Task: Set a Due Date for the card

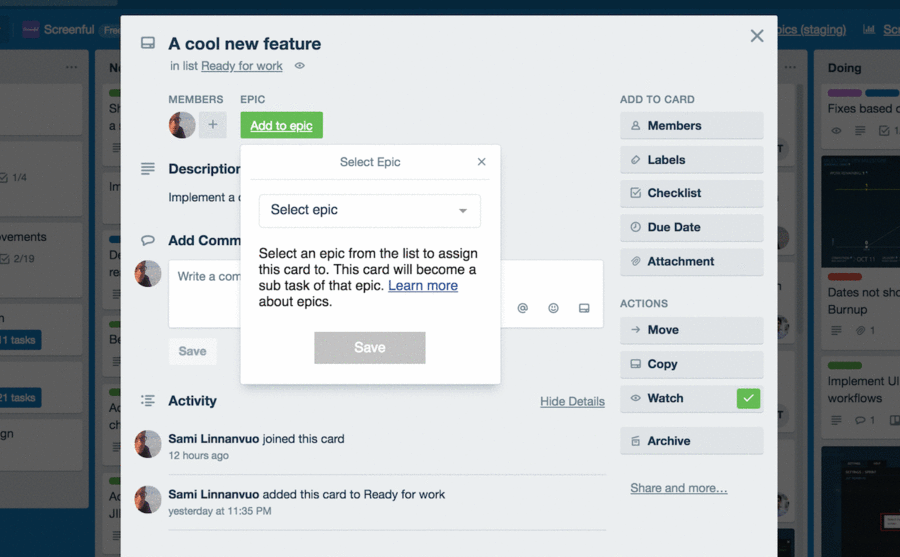Action: point(691,227)
